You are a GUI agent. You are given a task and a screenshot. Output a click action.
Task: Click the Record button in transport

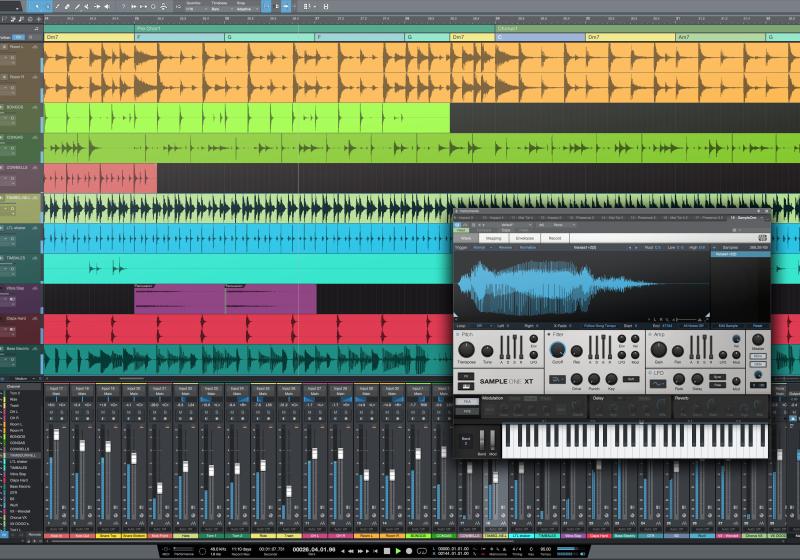tap(409, 551)
